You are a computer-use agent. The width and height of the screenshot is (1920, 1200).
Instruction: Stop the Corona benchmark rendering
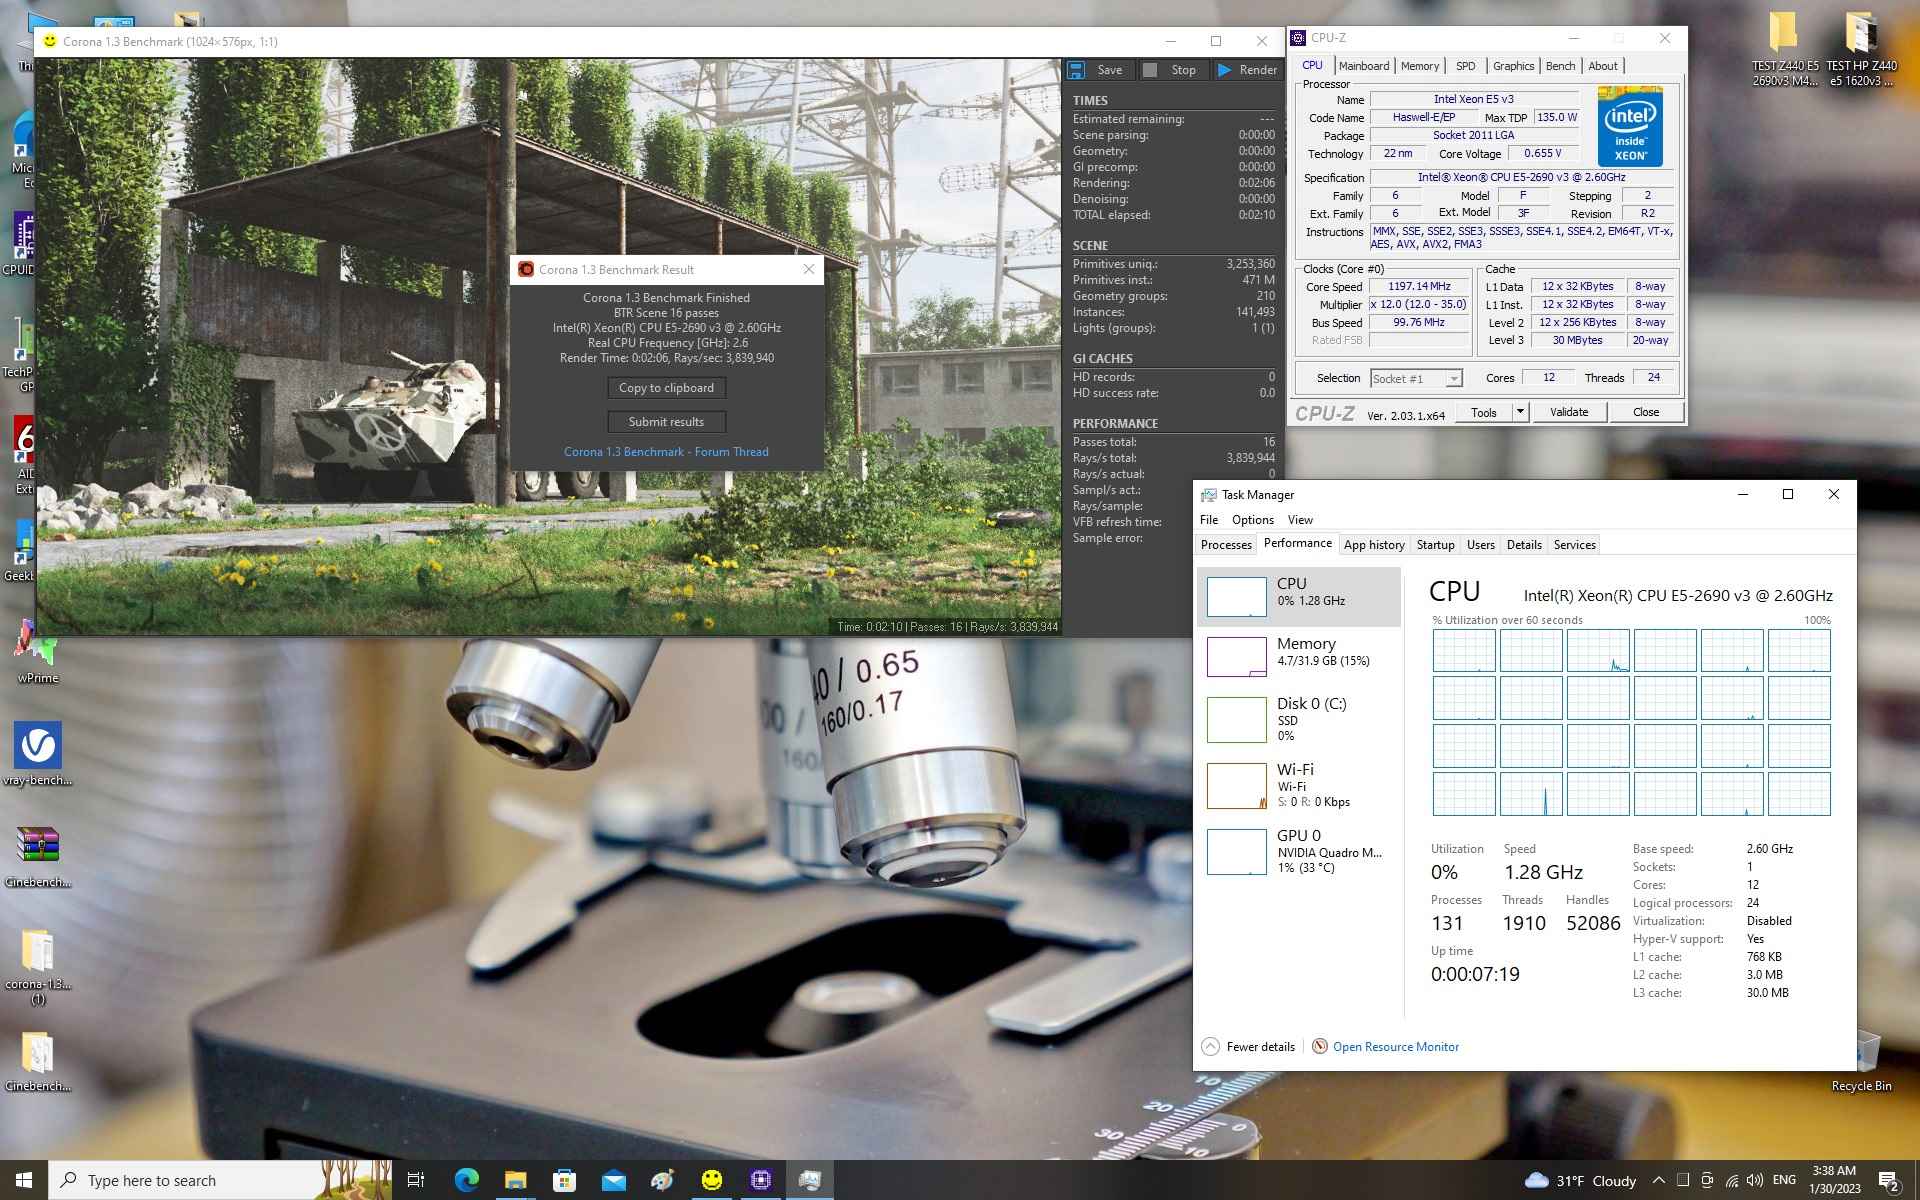(1171, 70)
